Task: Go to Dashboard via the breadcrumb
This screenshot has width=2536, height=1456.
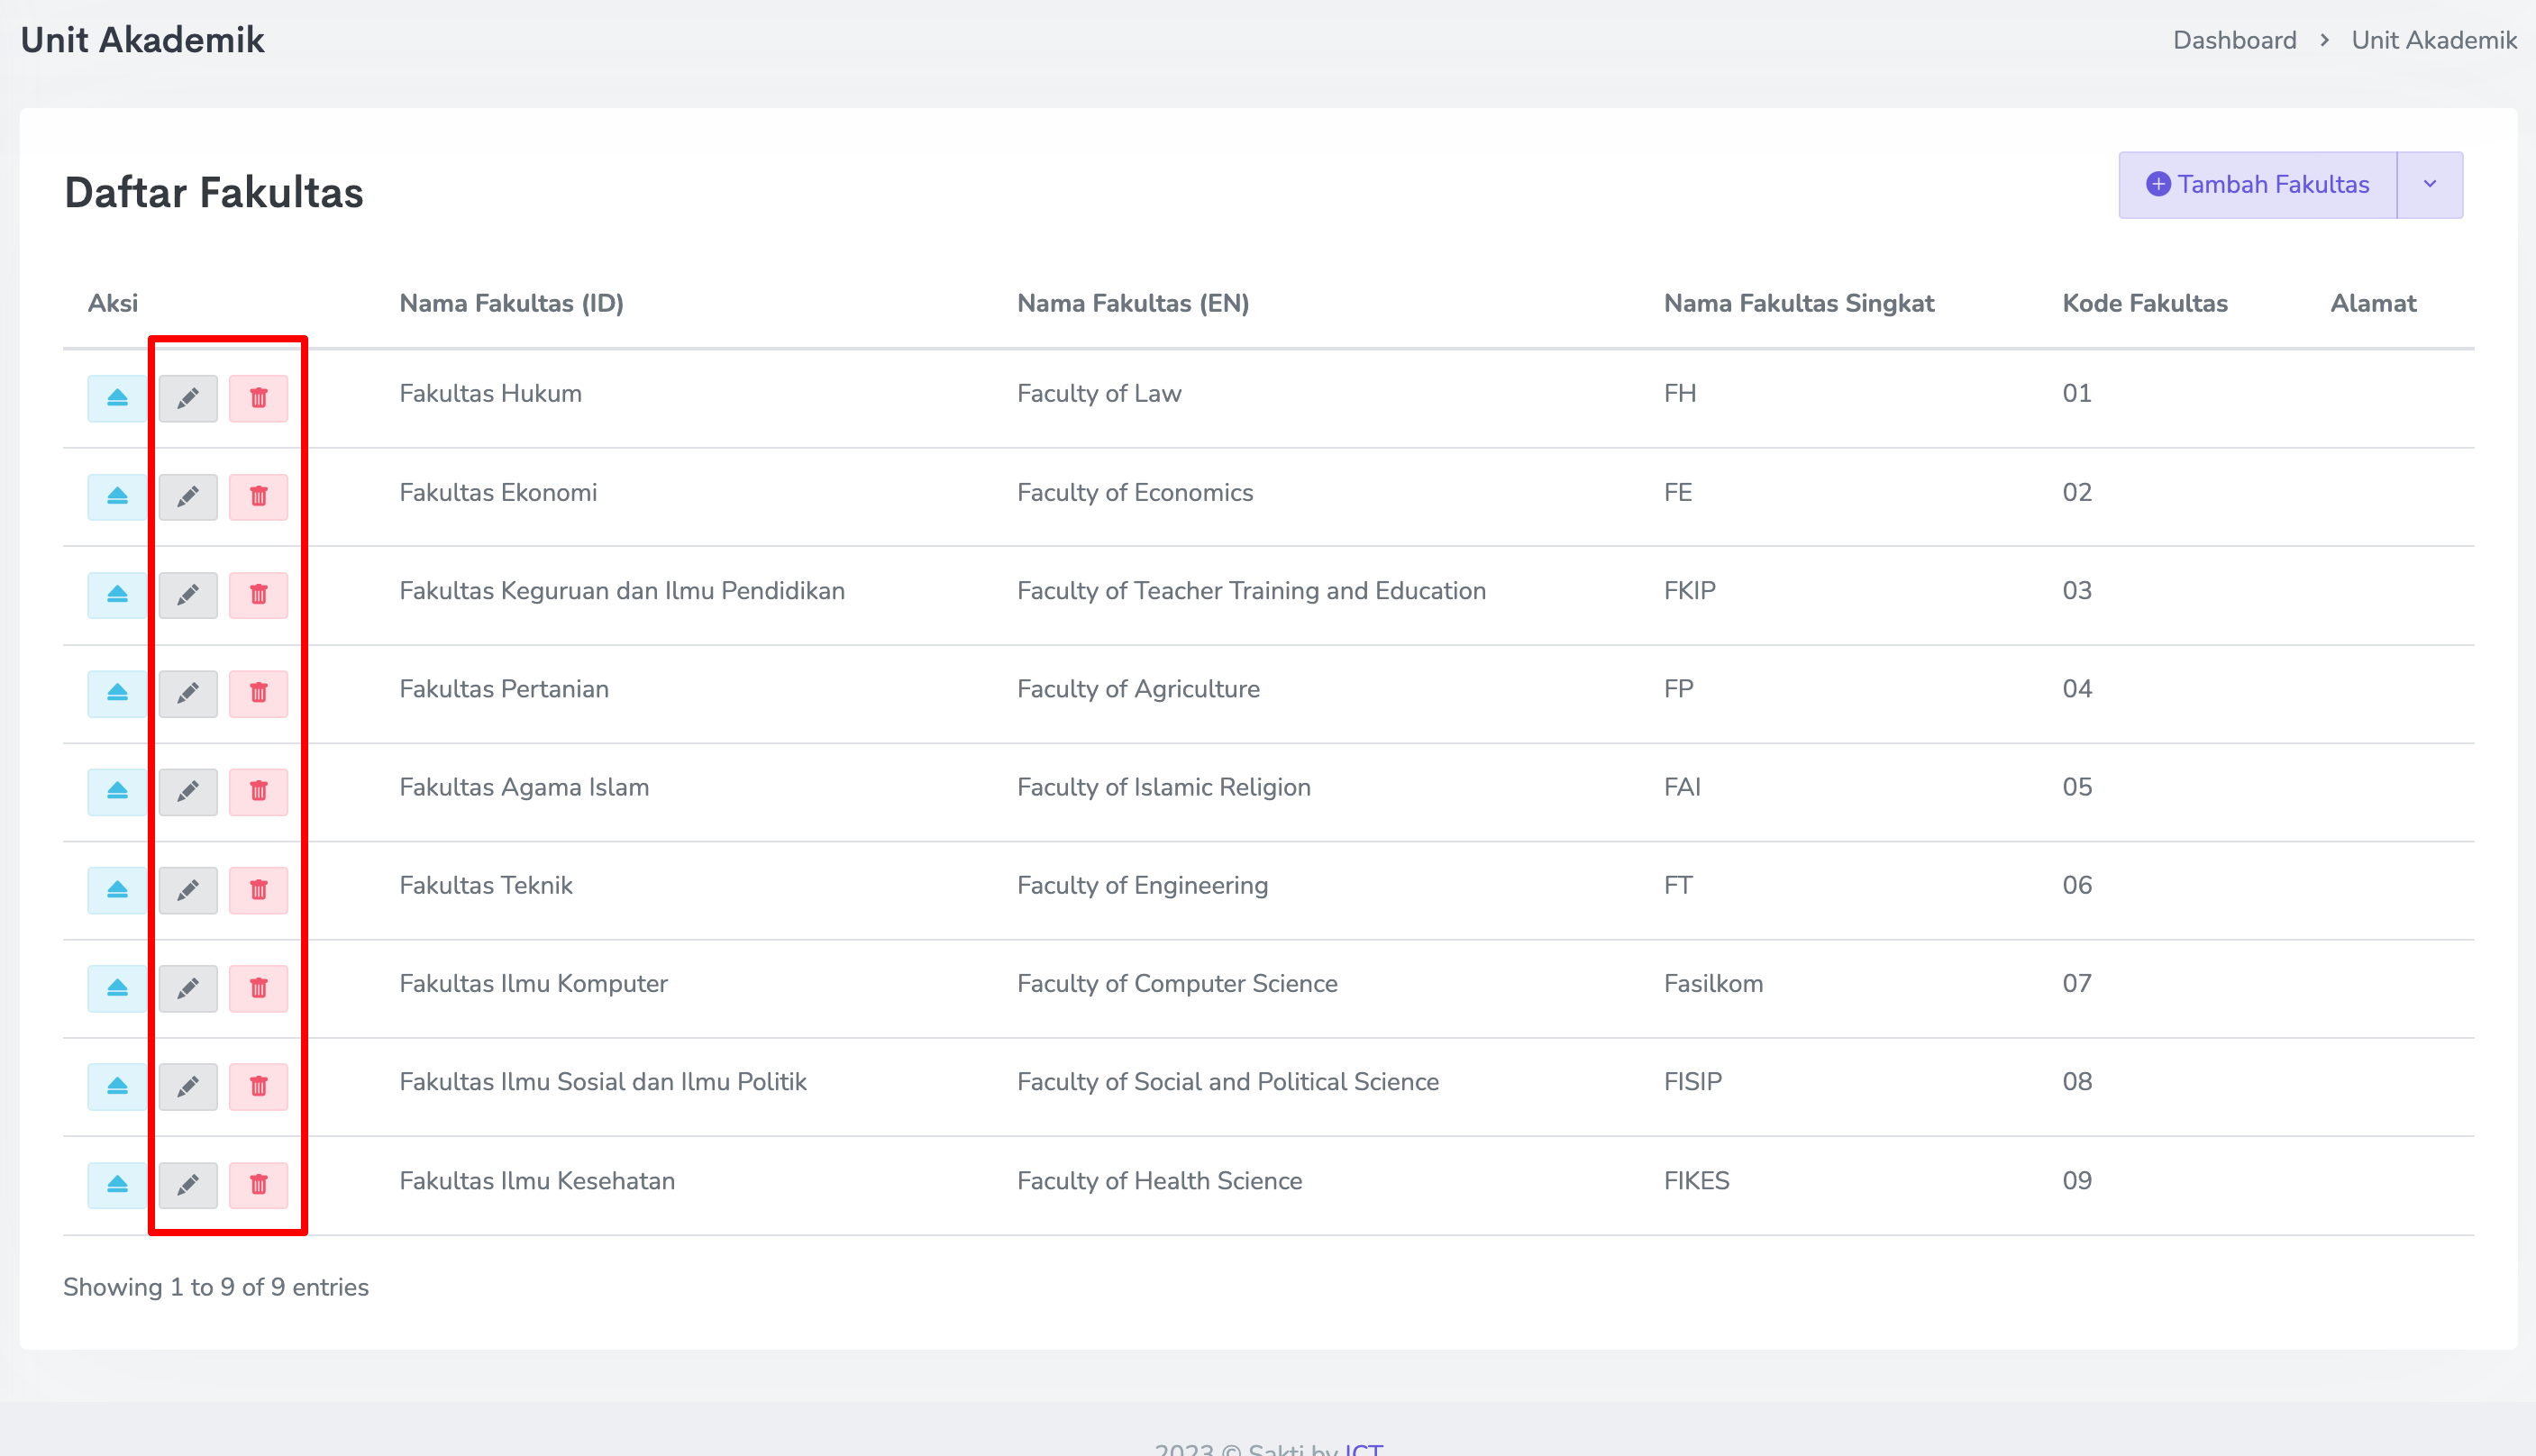Action: coord(2234,40)
